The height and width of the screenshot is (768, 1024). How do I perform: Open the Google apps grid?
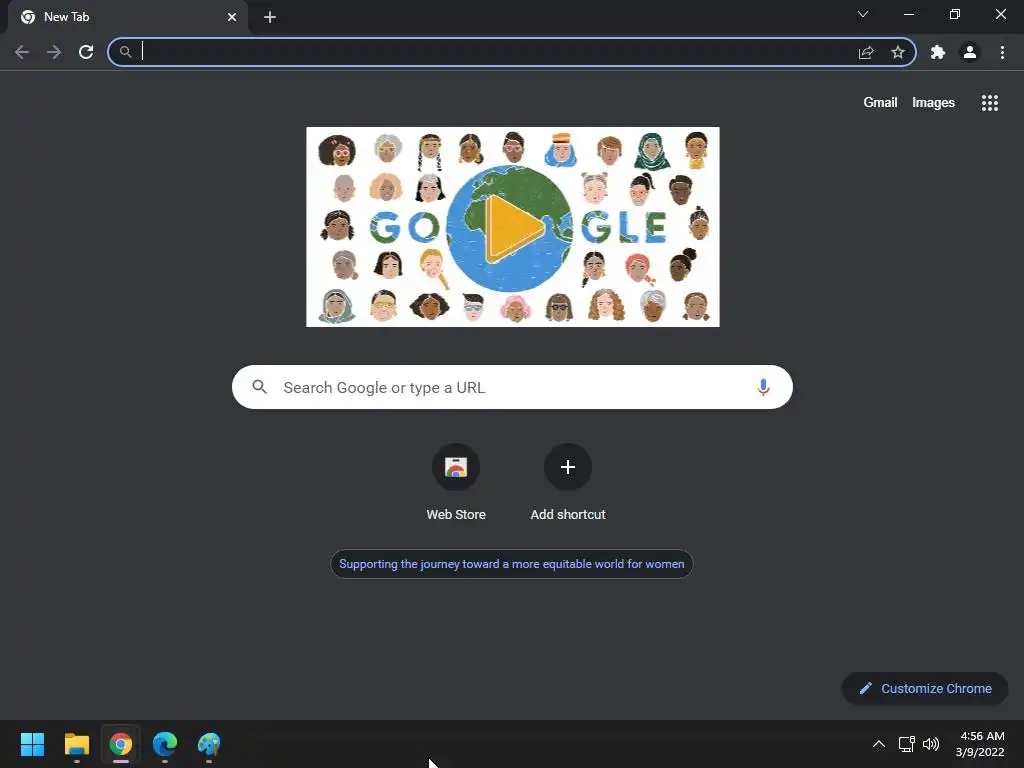click(989, 103)
